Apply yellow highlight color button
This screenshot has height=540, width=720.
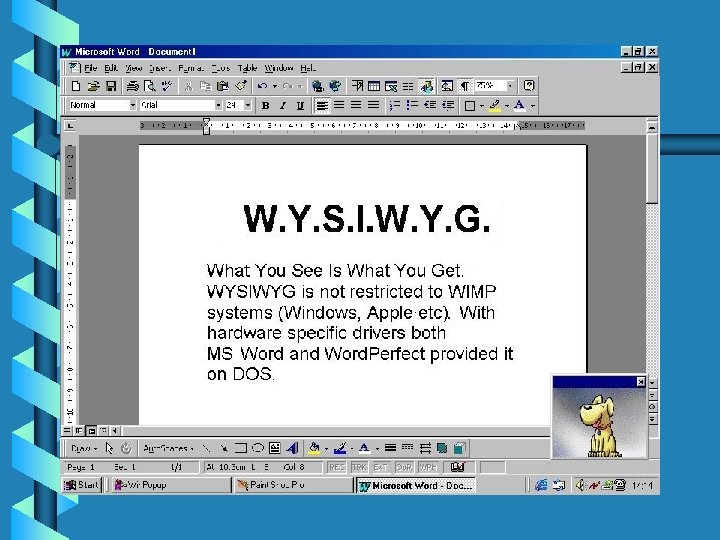(495, 106)
